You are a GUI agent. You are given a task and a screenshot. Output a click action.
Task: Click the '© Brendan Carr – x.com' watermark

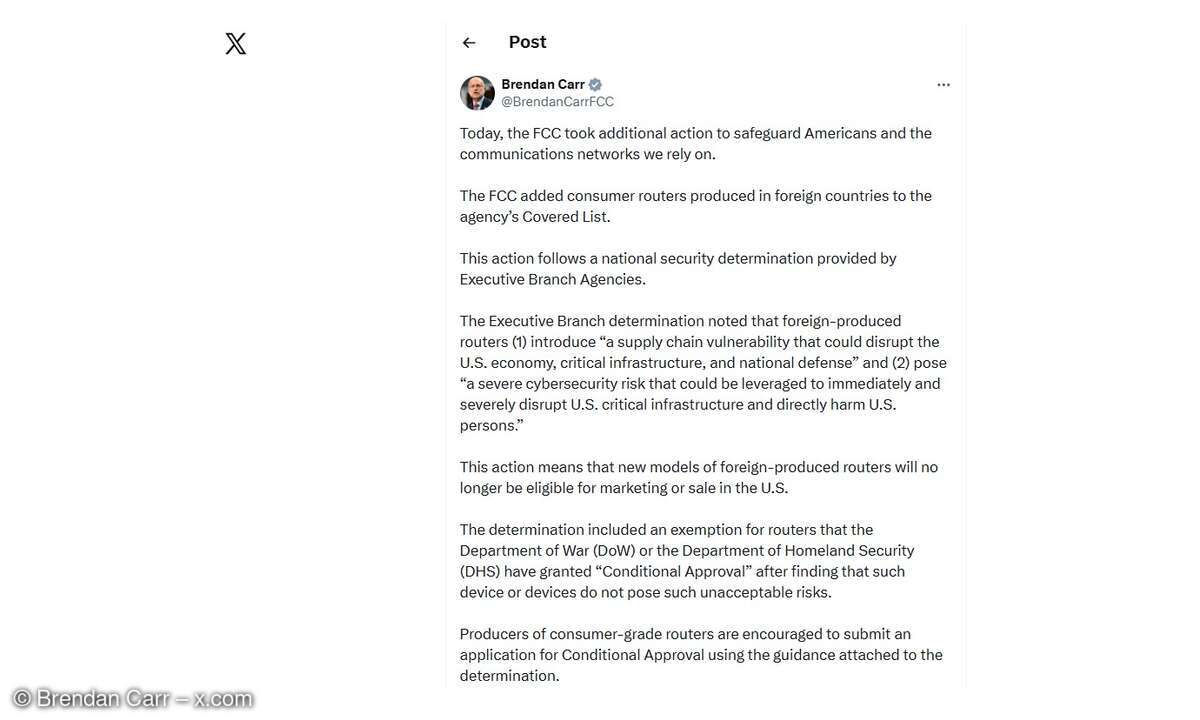tap(132, 698)
